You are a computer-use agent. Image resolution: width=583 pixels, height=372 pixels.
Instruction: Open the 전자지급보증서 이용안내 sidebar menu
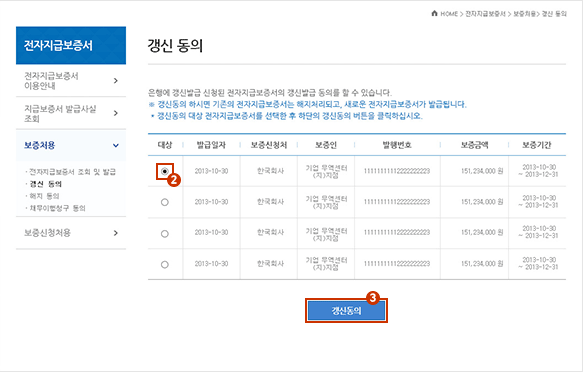71,81
